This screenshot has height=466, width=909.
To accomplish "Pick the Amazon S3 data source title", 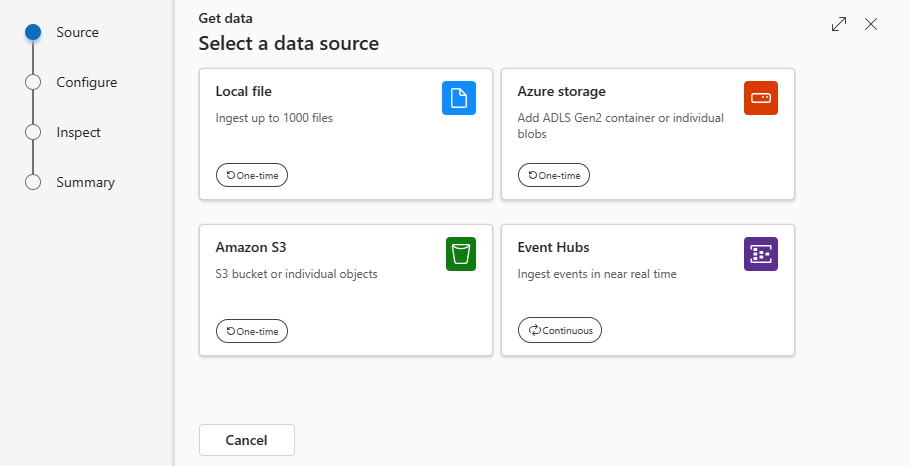I will tap(246, 247).
